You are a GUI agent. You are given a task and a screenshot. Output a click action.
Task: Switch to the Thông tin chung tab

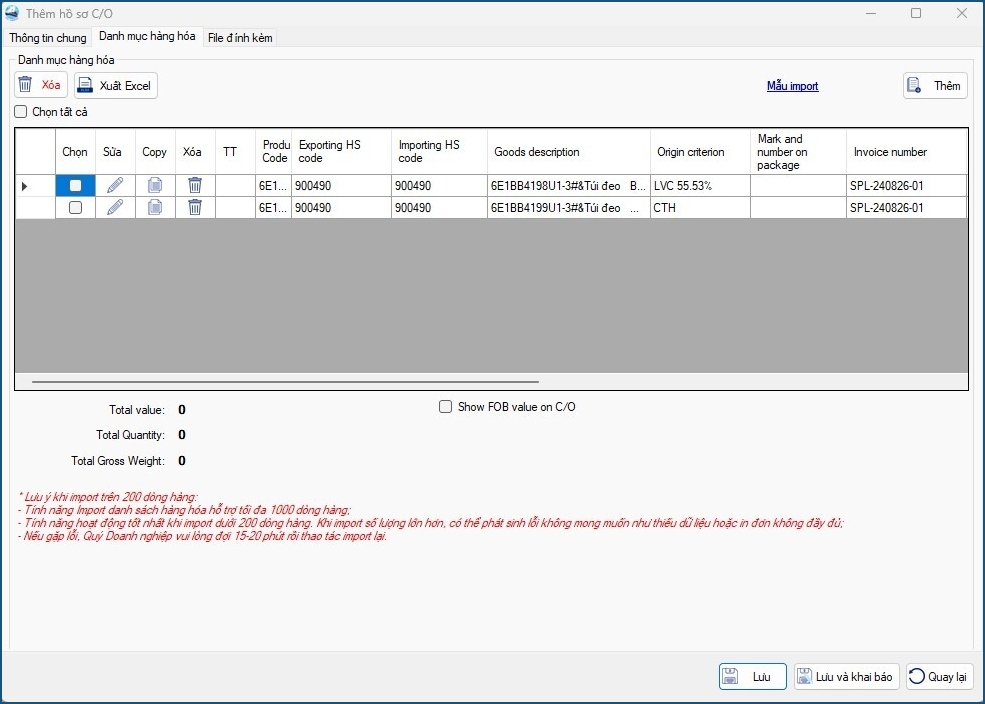48,38
